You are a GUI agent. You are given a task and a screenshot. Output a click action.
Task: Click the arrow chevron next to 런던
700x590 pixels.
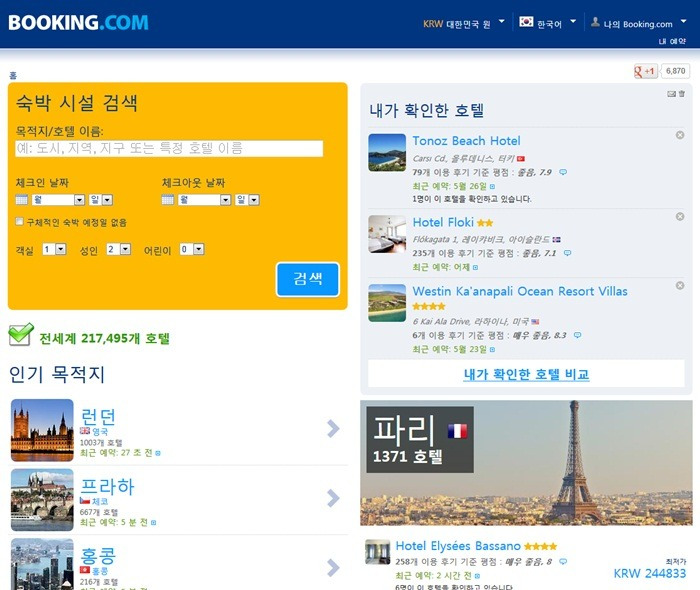click(x=333, y=428)
